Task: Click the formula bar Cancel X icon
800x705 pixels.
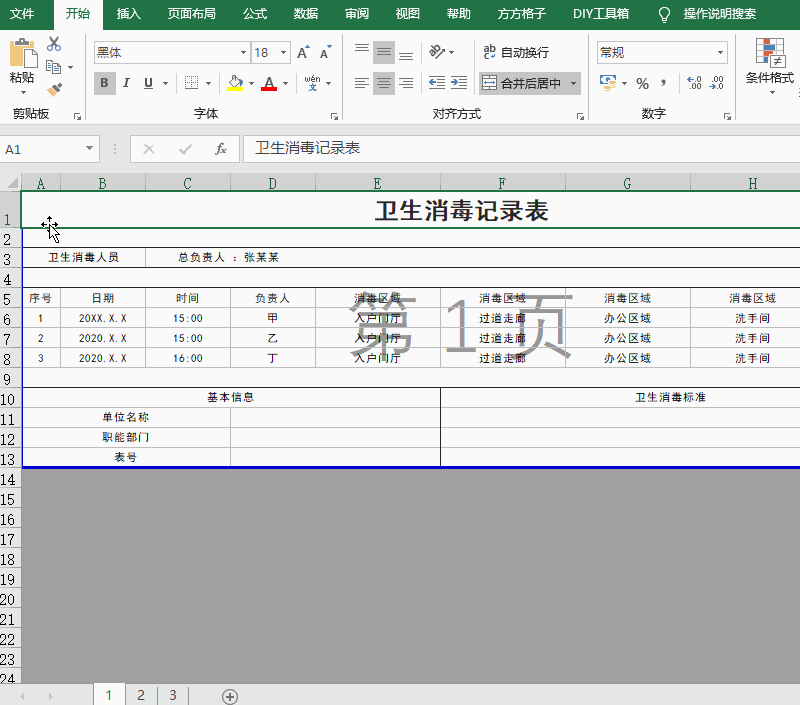Action: [x=149, y=149]
